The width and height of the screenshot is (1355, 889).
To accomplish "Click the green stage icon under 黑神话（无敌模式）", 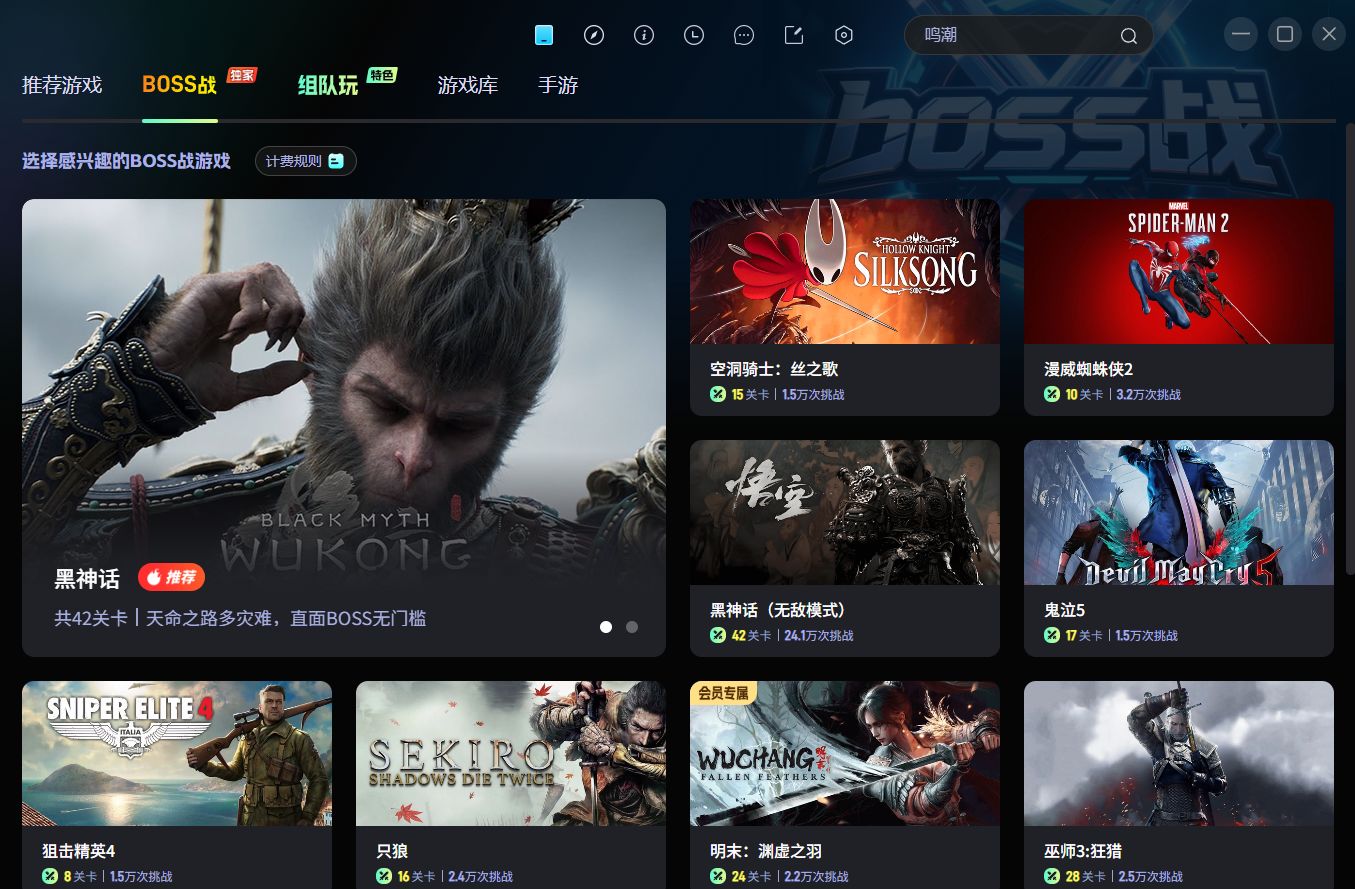I will pyautogui.click(x=718, y=635).
